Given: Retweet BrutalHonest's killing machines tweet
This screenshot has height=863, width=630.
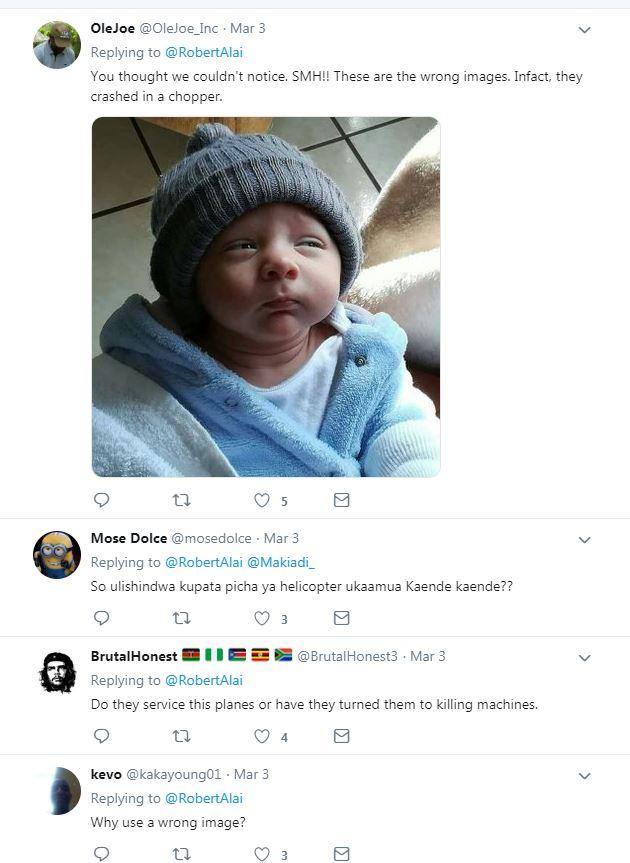Looking at the screenshot, I should tap(182, 736).
